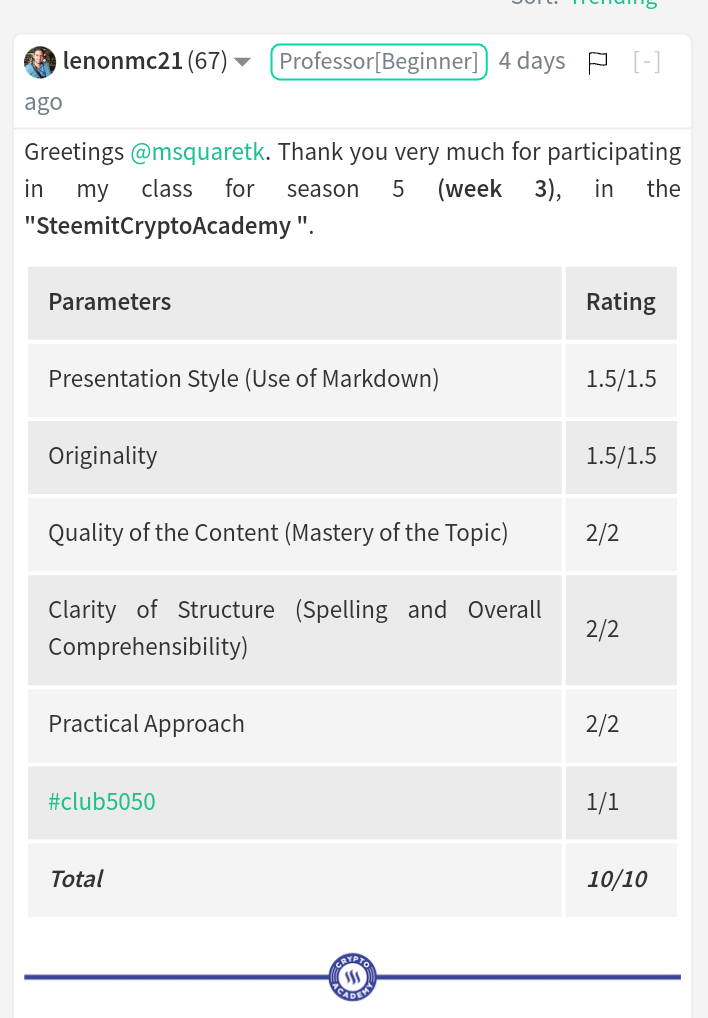
Task: Click the reputation score (67)
Action: 207,62
